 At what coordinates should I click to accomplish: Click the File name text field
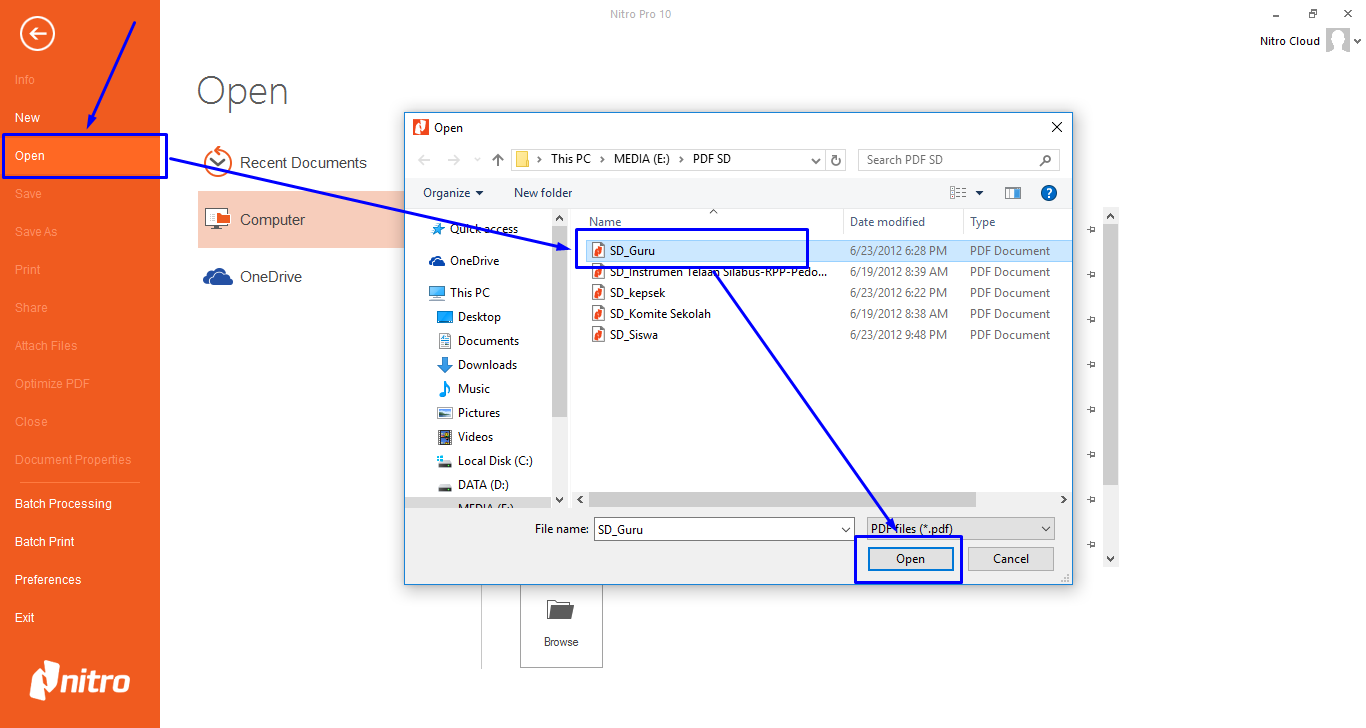714,529
